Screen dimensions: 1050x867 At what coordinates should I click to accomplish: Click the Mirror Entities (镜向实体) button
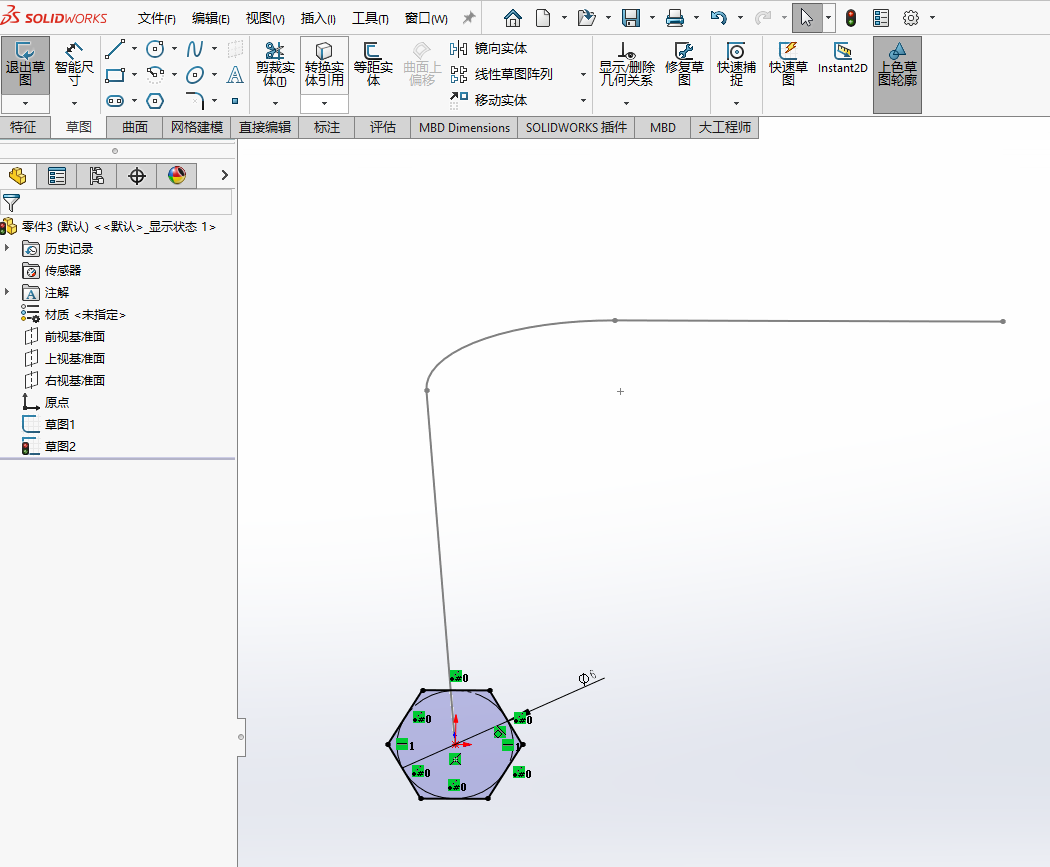point(489,48)
